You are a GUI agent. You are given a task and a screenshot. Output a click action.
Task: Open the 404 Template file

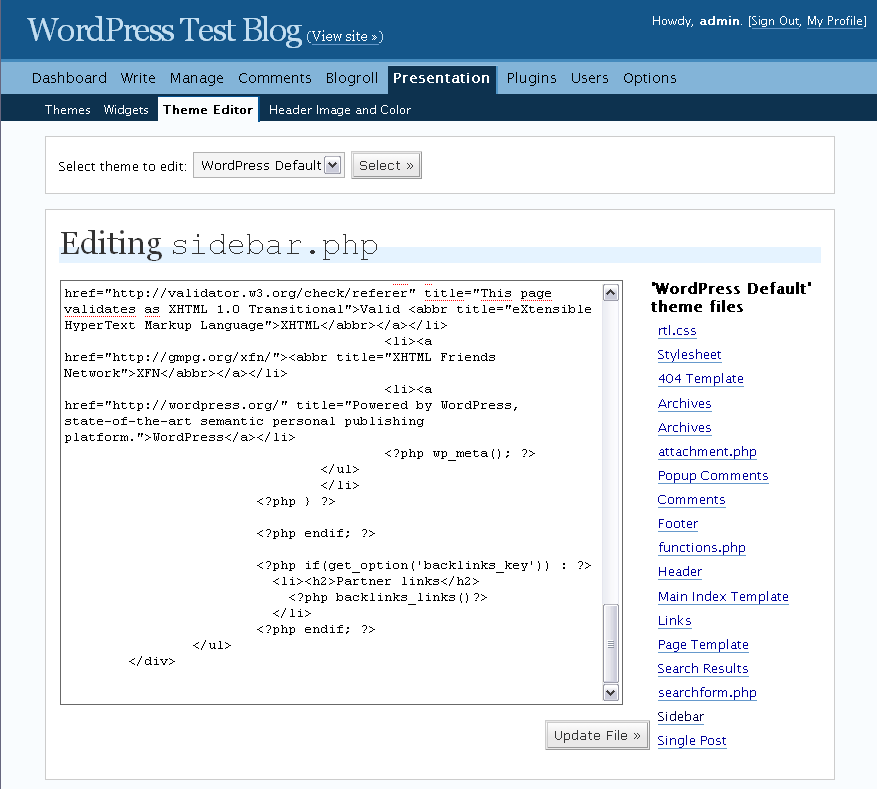tap(701, 379)
